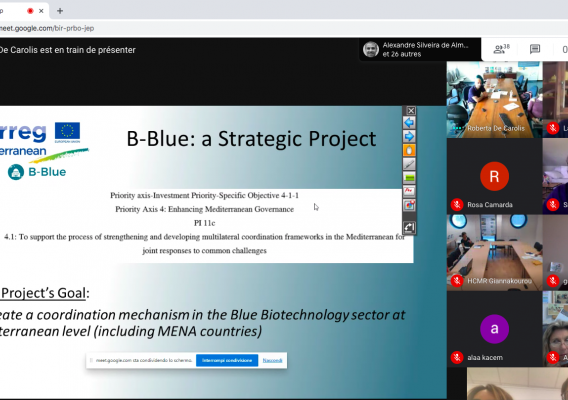Open the color shapes tool in presenter toolbar
The height and width of the screenshot is (400, 568).
(x=409, y=205)
